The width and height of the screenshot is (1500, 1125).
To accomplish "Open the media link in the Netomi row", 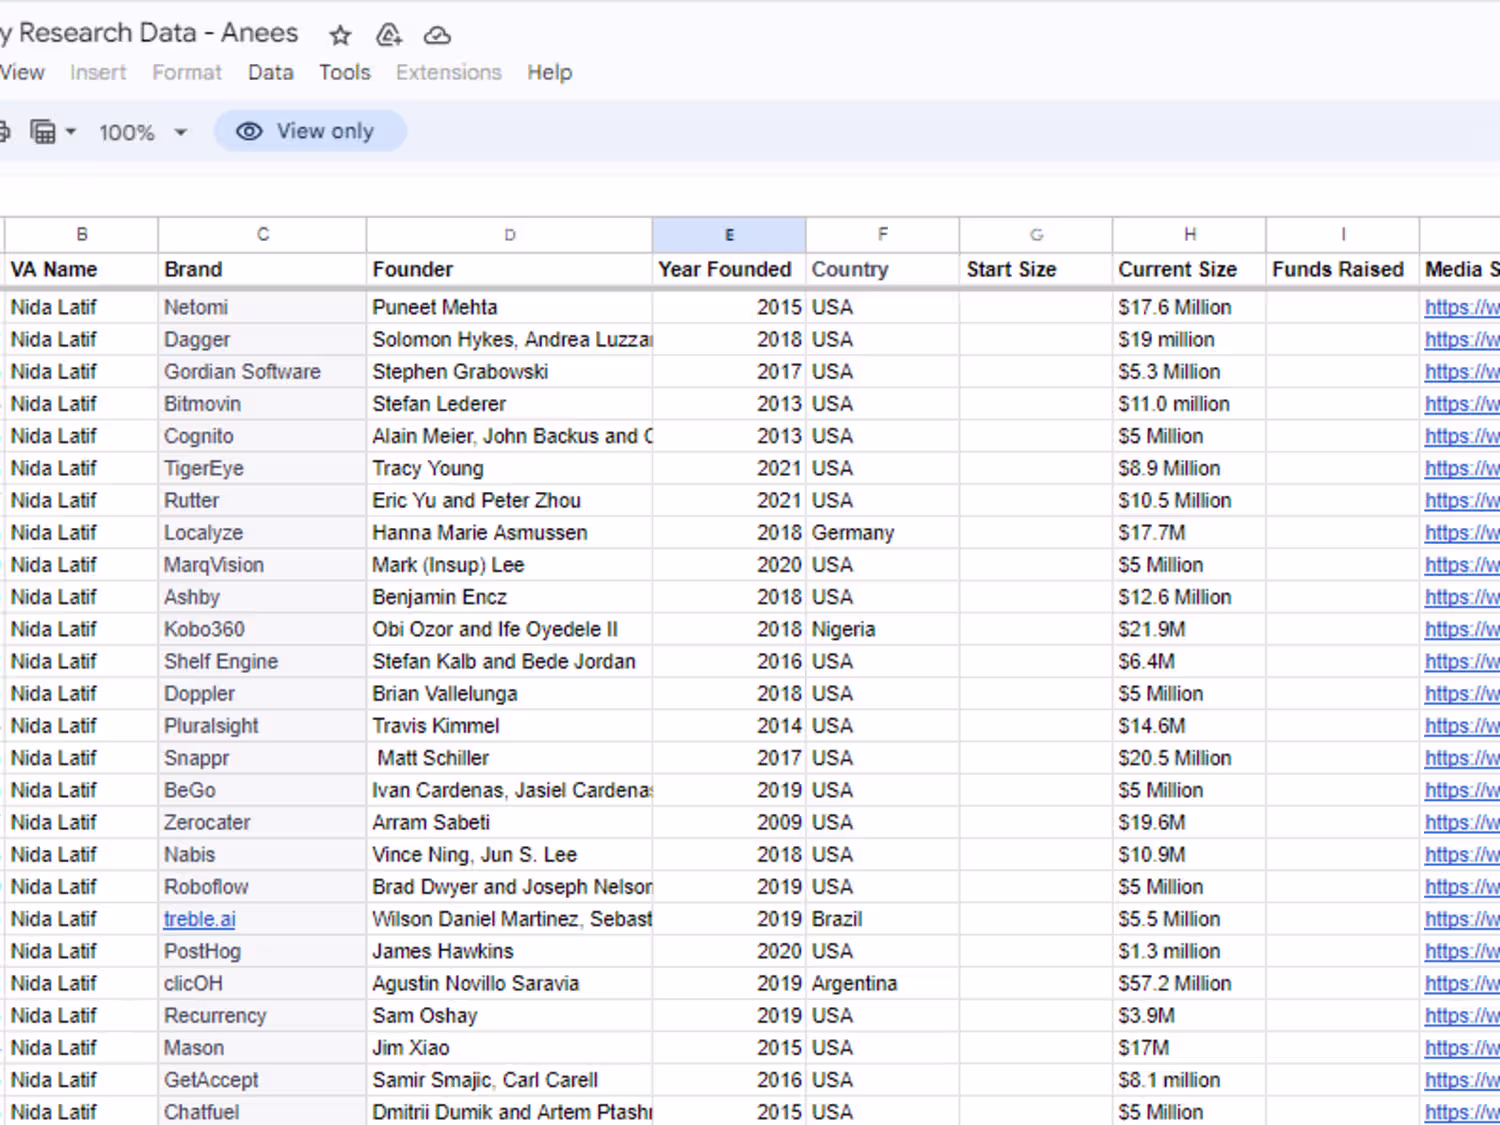I will point(1460,308).
